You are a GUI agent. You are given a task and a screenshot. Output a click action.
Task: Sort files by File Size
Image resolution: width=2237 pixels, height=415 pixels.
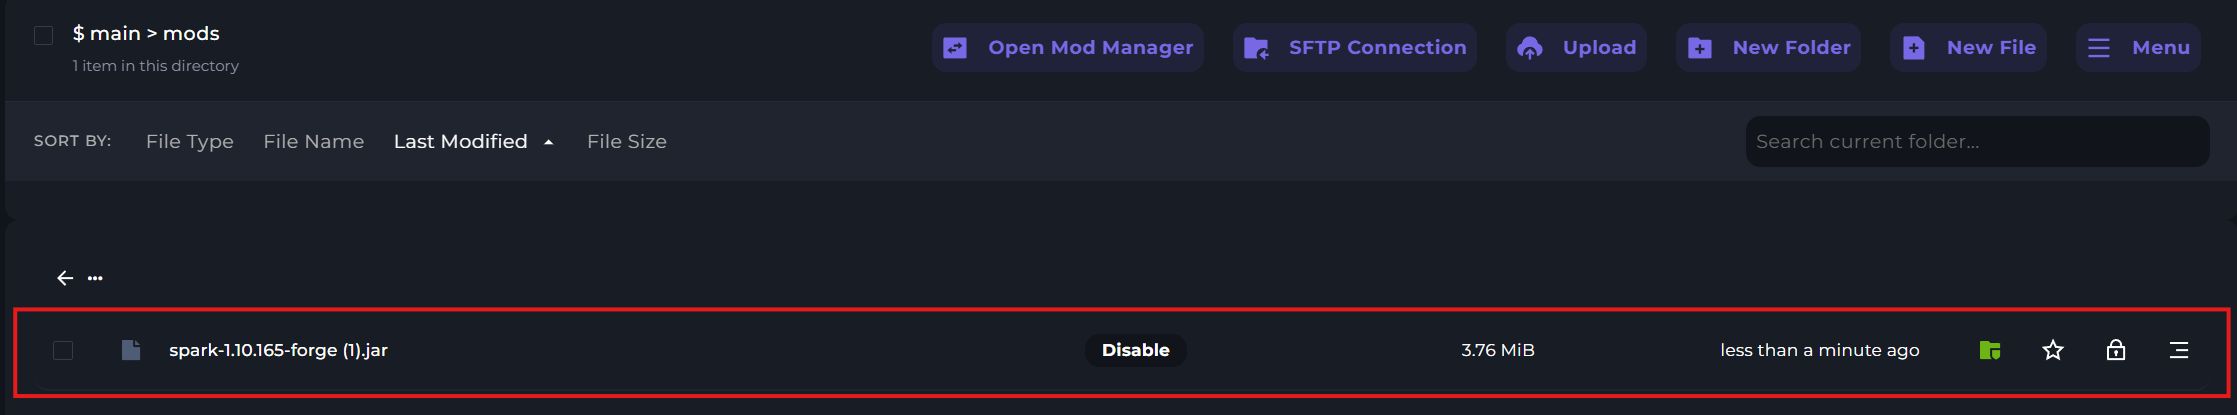pos(626,142)
